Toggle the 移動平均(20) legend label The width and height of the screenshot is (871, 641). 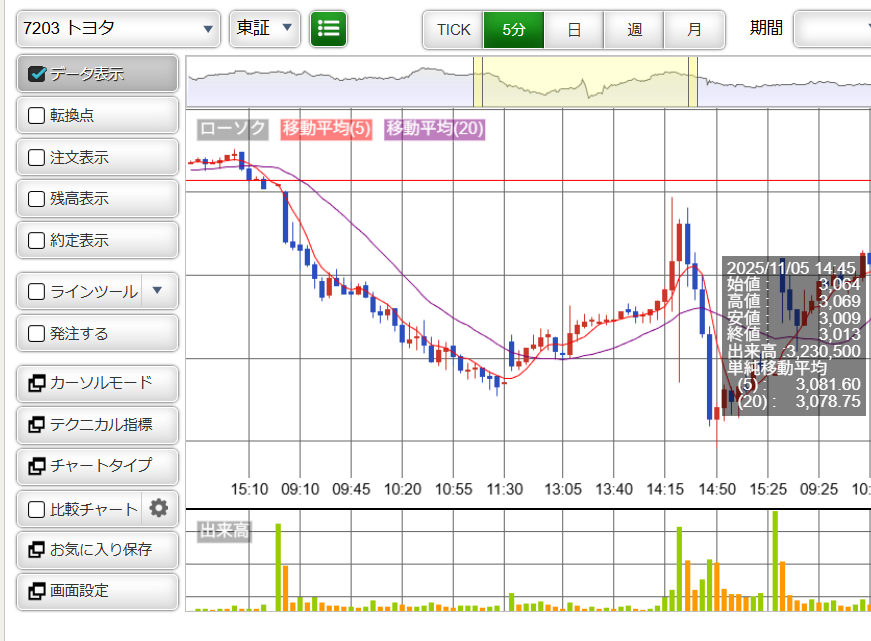point(435,129)
